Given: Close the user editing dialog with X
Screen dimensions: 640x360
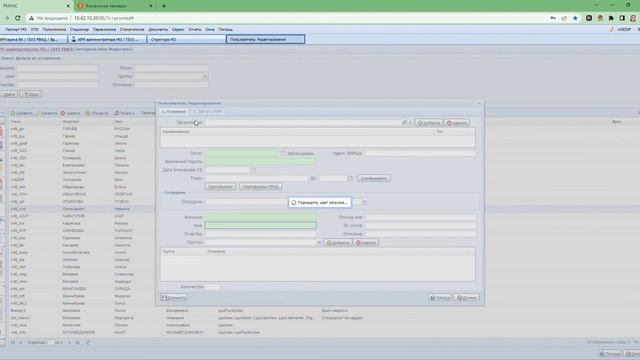Looking at the screenshot, I should 479,103.
